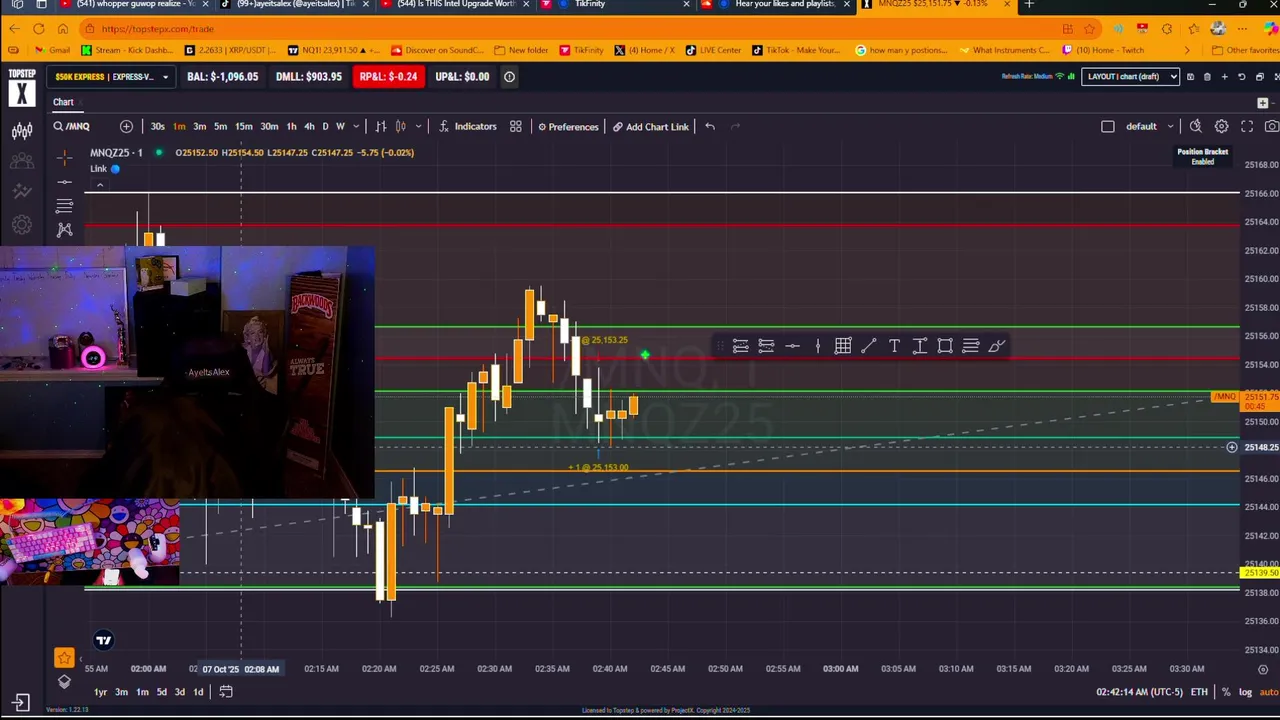Click the candlestick chart style icon
This screenshot has height=720, width=1280.
pos(401,127)
